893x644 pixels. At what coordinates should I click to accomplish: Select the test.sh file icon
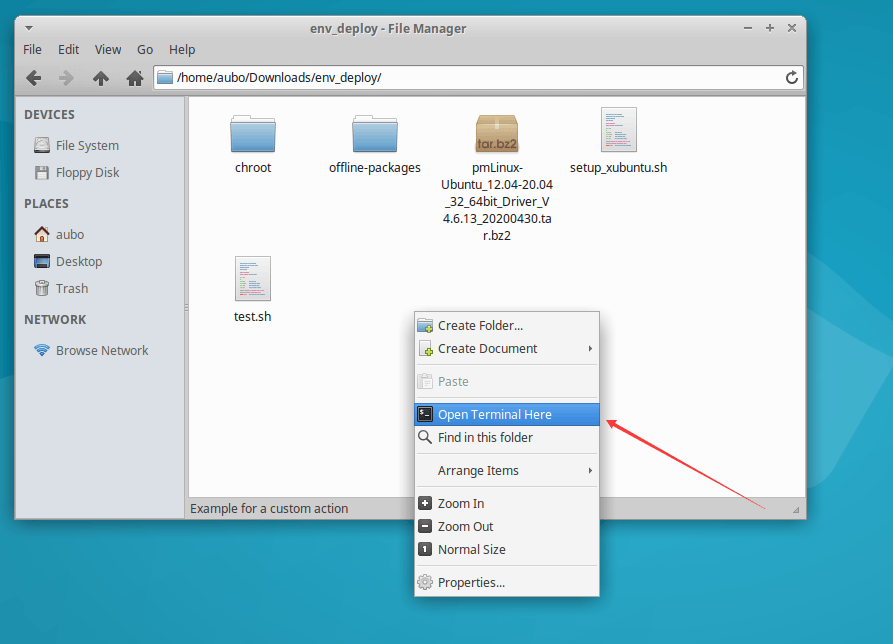[x=253, y=278]
